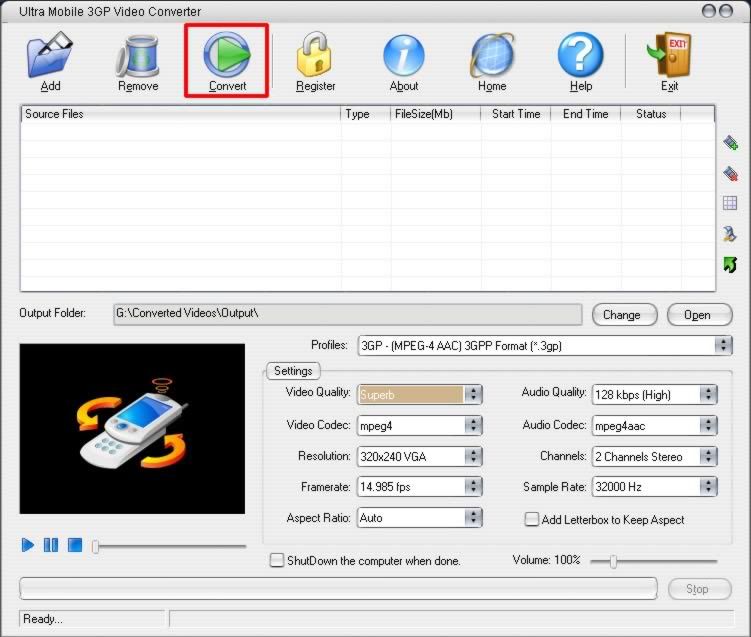Viewport: 751px width, 637px height.
Task: Click the Open output folder button
Action: [x=699, y=315]
